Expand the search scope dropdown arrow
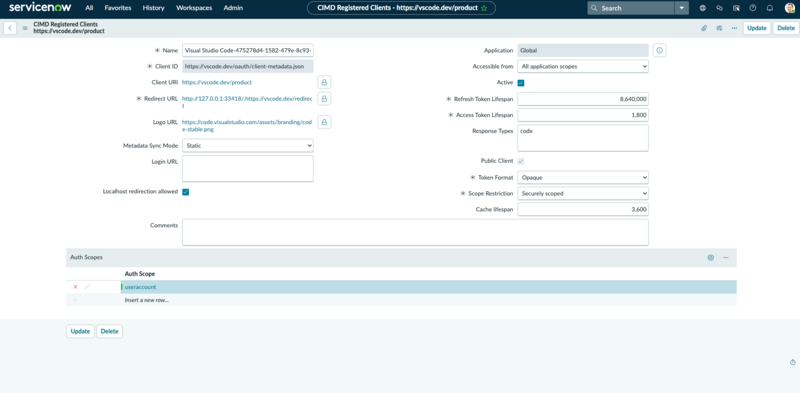 pyautogui.click(x=682, y=8)
